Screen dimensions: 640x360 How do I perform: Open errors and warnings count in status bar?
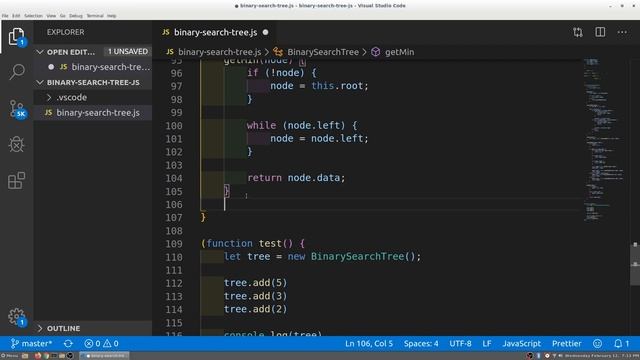point(101,344)
